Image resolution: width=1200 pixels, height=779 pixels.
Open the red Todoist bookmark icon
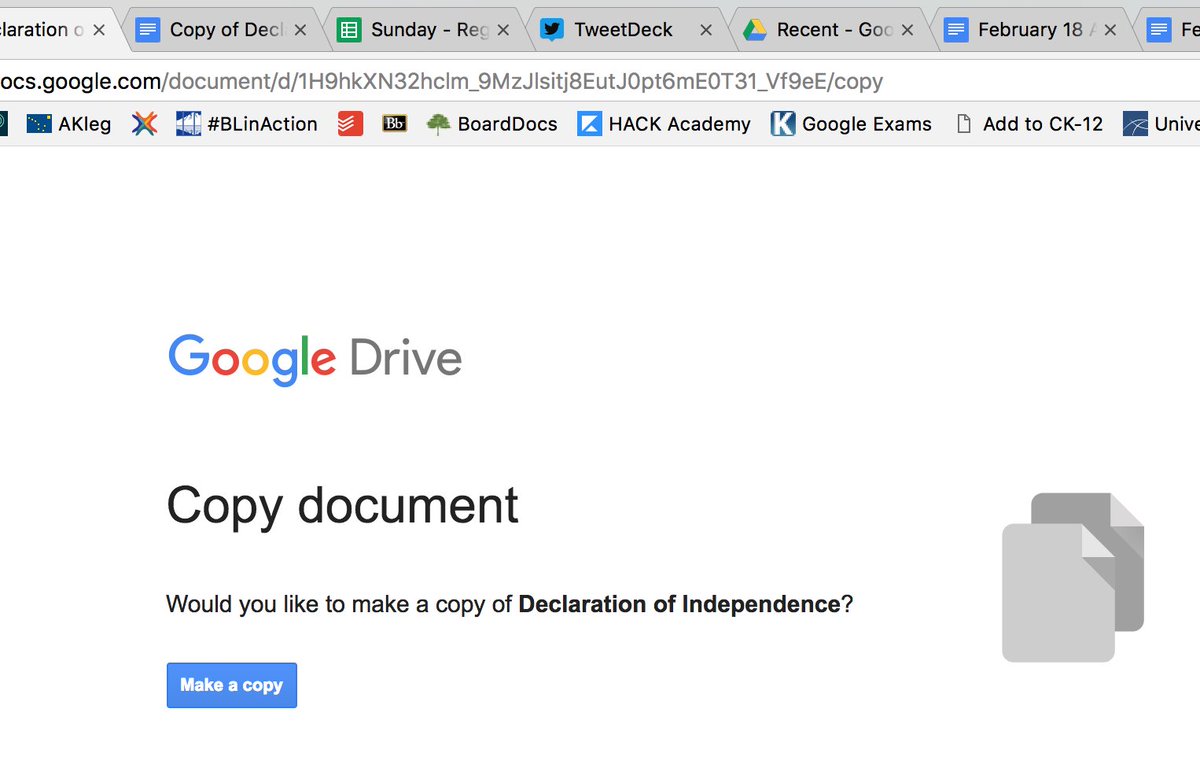tap(350, 124)
